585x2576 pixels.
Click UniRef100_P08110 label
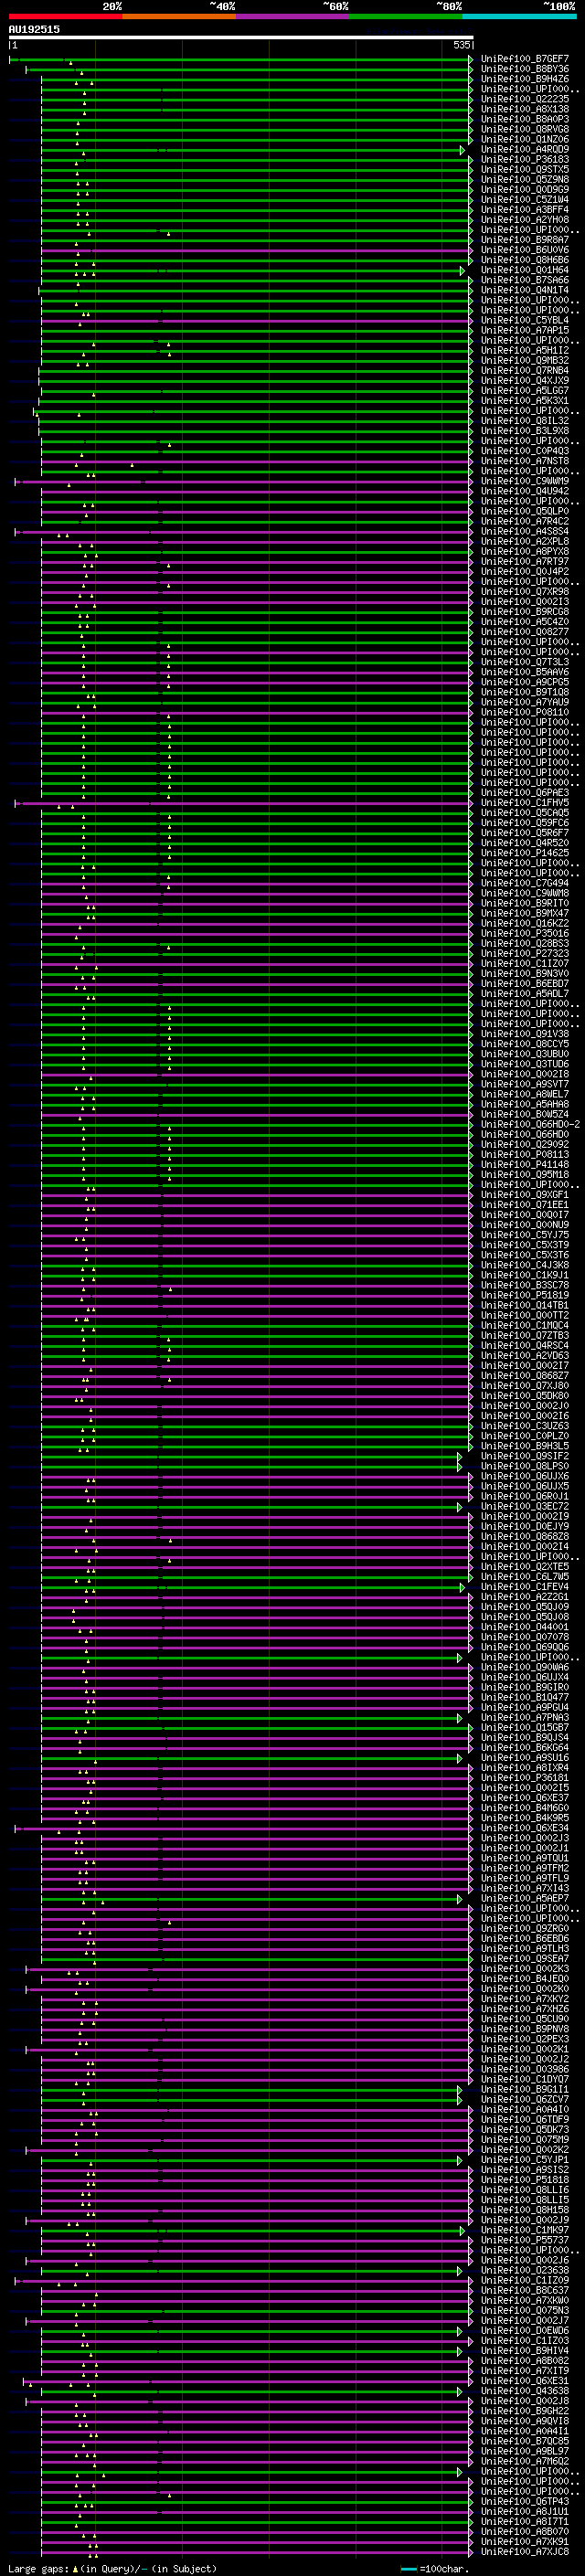(524, 713)
